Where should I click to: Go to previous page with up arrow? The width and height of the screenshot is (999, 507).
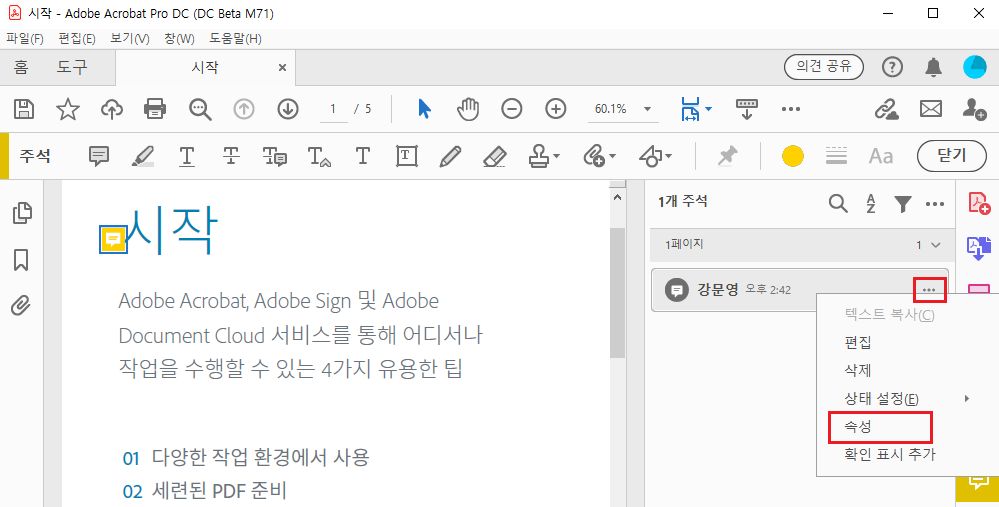tap(244, 109)
